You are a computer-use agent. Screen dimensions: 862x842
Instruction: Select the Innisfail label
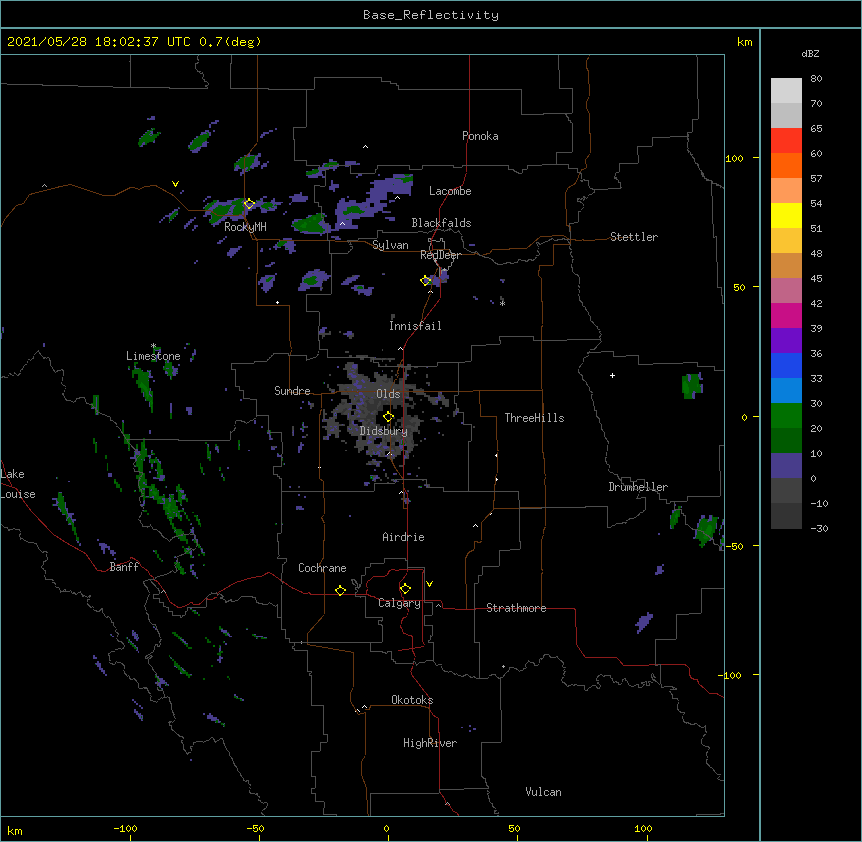coord(415,326)
